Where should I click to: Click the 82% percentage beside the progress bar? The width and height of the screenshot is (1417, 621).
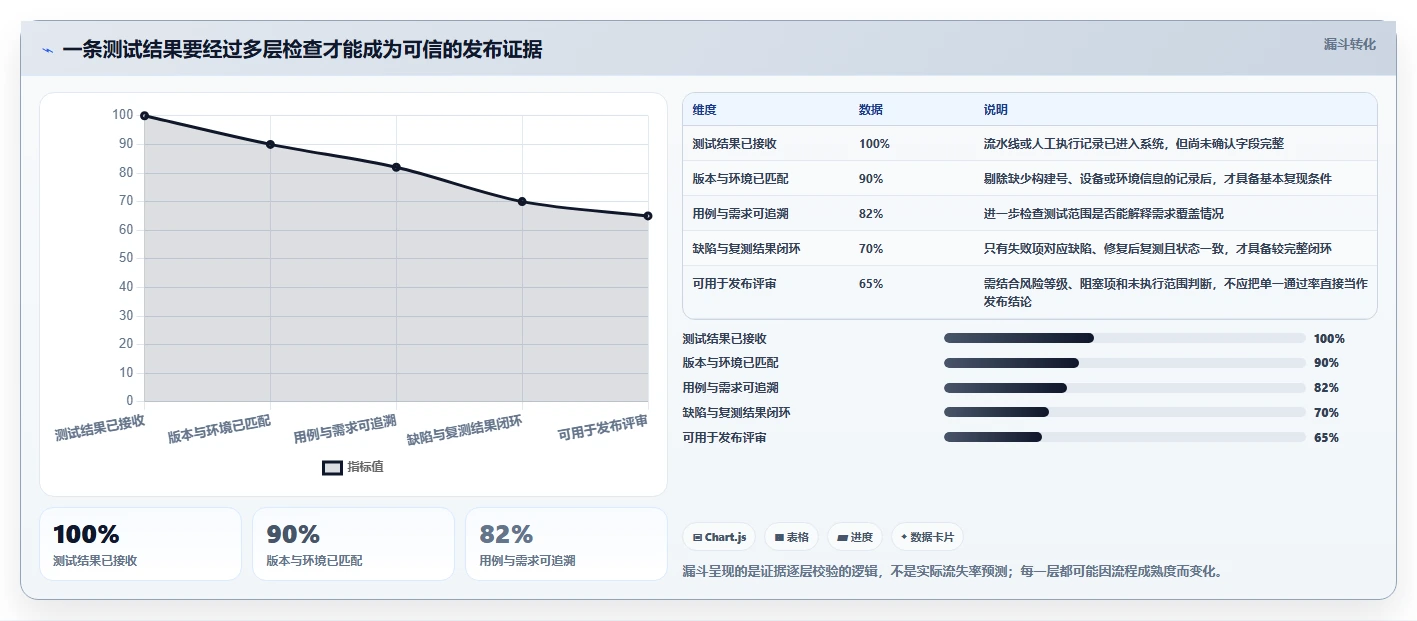pyautogui.click(x=1326, y=388)
